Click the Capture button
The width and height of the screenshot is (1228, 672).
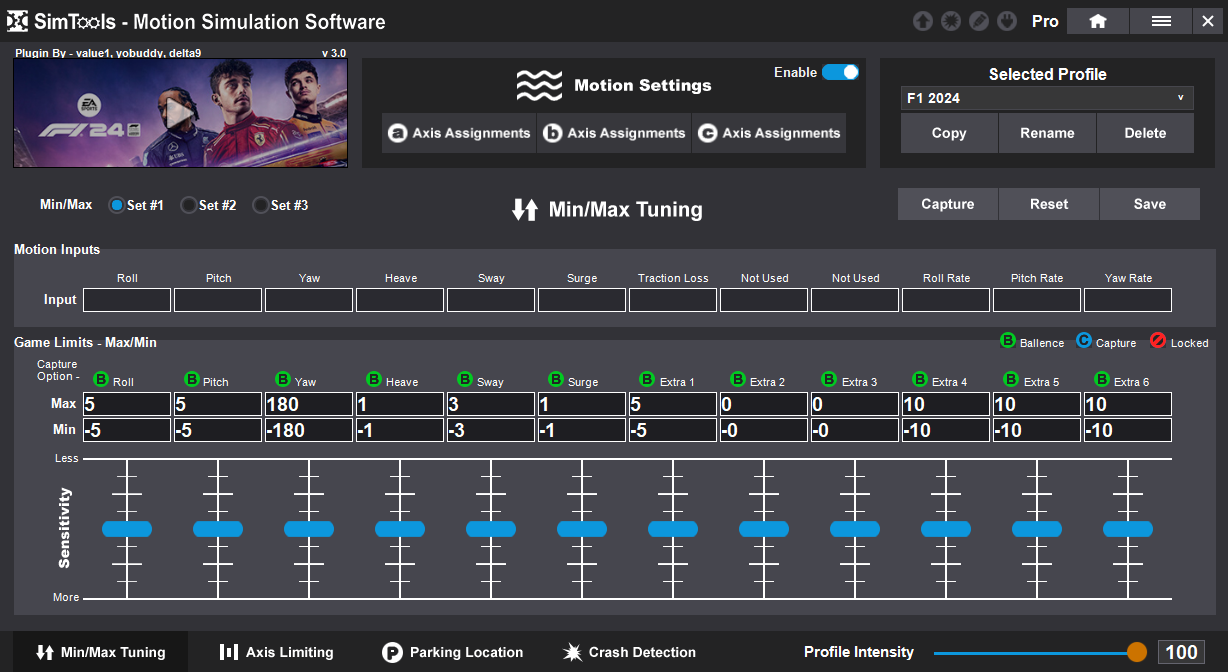948,204
